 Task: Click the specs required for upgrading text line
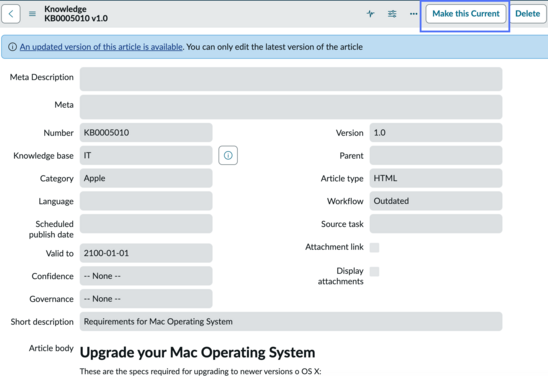[x=200, y=371]
